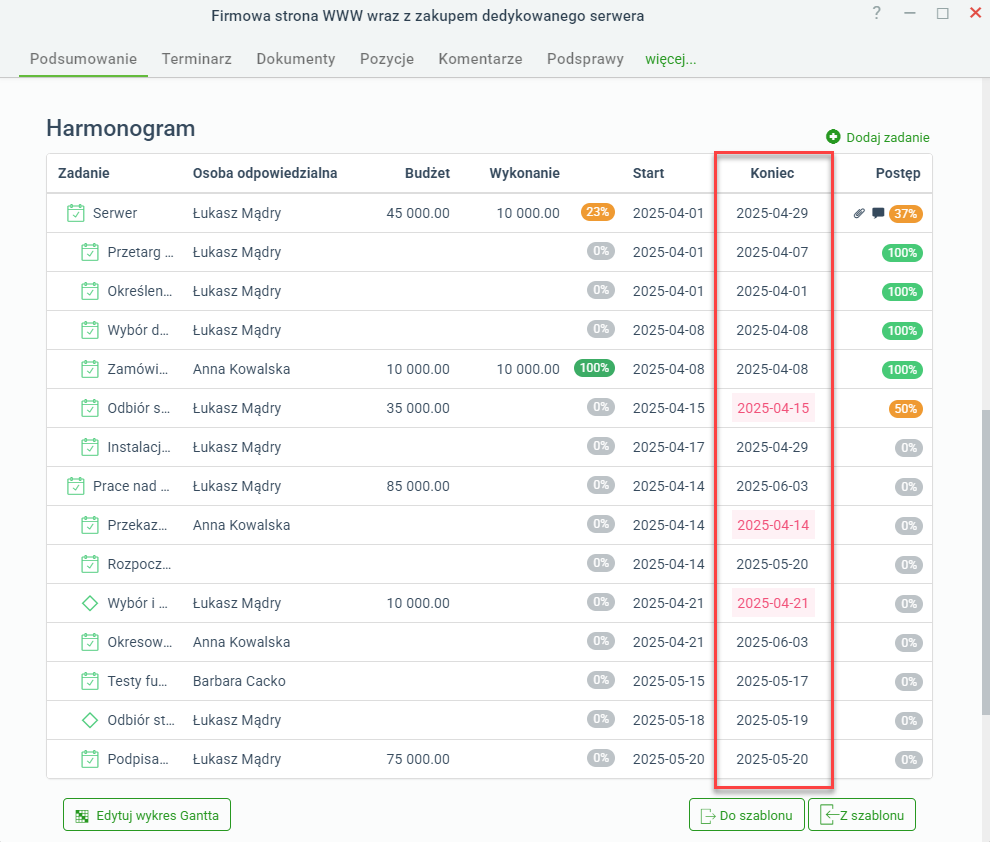Click the Do szablonu button
This screenshot has width=990, height=842.
[x=747, y=815]
